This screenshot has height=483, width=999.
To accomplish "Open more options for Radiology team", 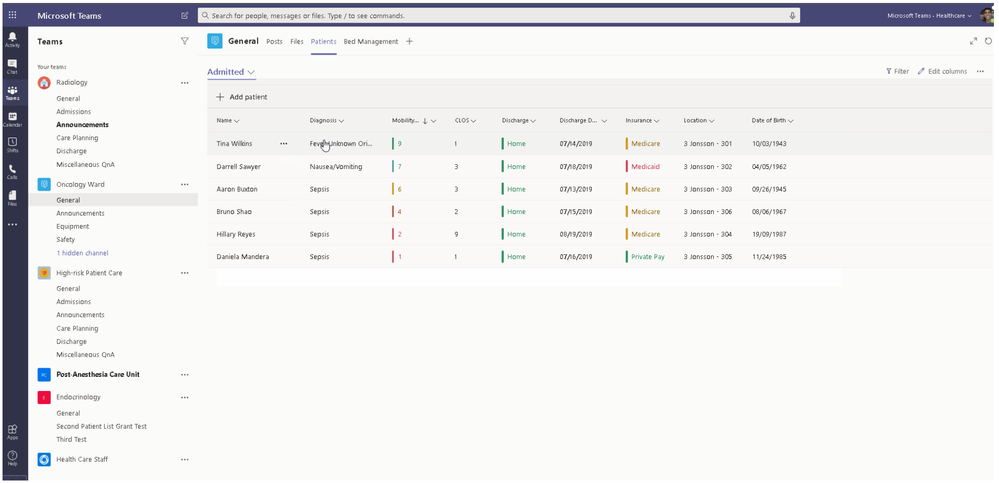I will click(x=185, y=82).
